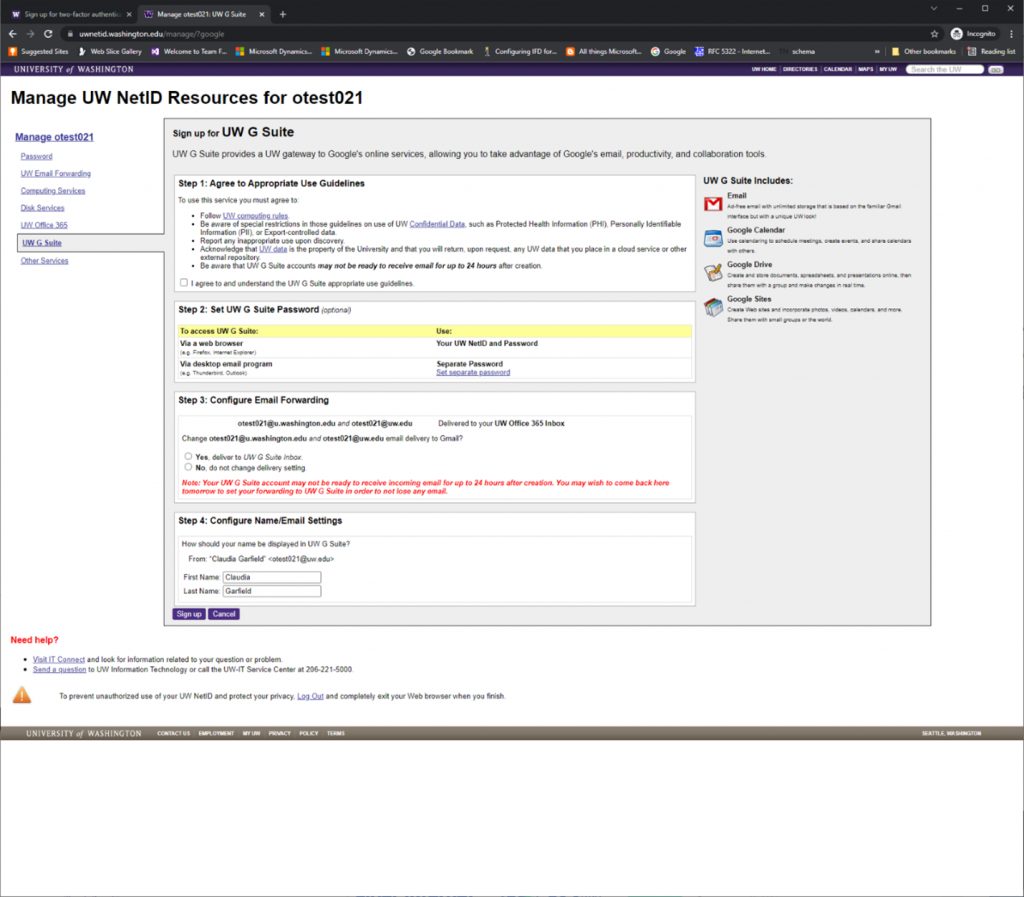This screenshot has width=1024, height=897.
Task: Select No, do not change delivery setting
Action: coord(188,467)
